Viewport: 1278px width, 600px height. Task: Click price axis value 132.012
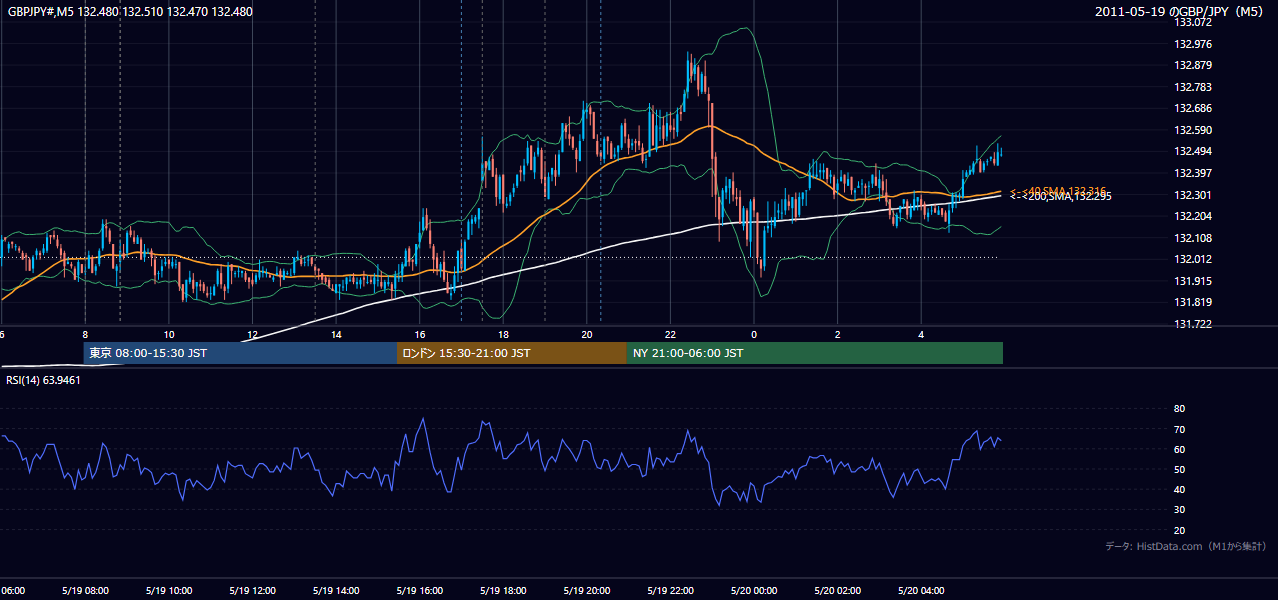(x=1192, y=260)
